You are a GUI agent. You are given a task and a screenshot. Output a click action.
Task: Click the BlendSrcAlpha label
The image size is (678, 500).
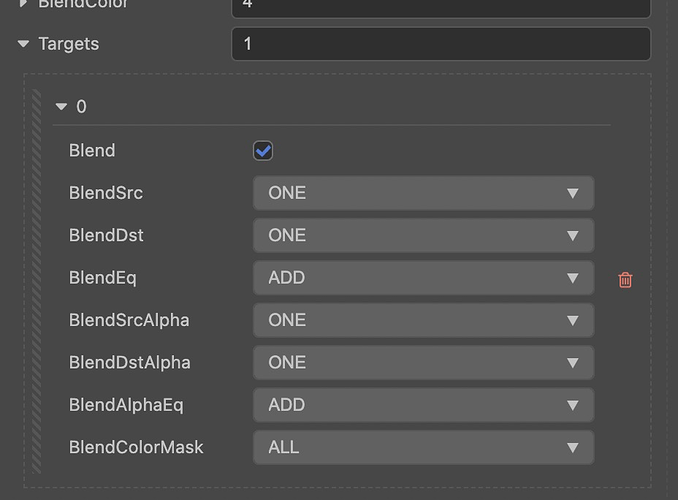pos(129,320)
